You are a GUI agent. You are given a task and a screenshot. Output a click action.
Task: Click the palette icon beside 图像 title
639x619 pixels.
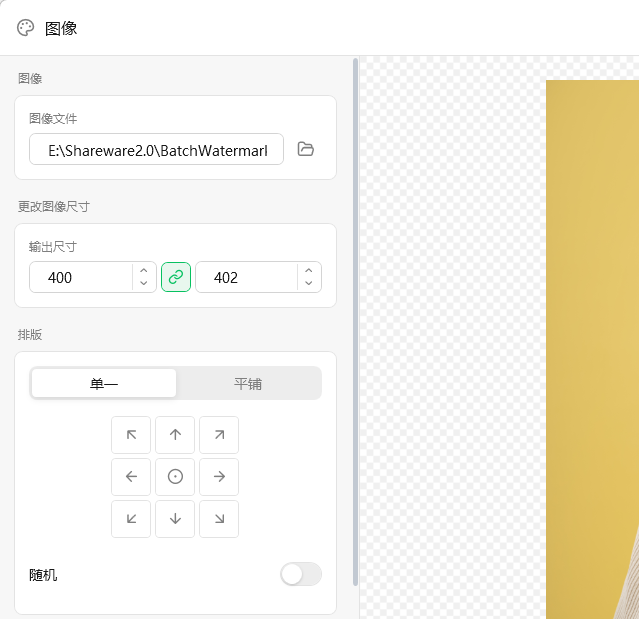pos(25,28)
